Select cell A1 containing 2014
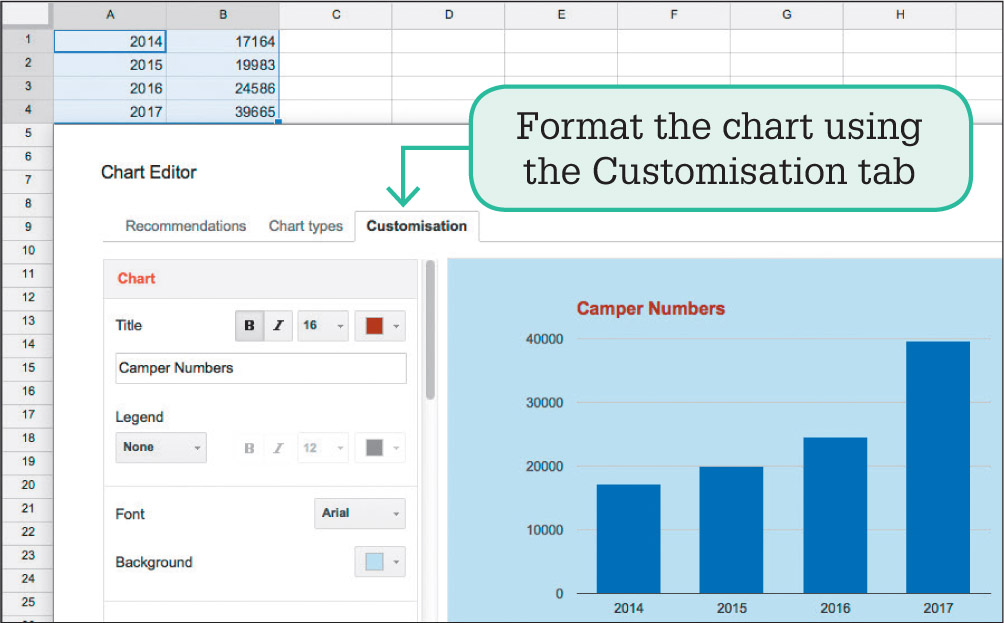 point(110,41)
